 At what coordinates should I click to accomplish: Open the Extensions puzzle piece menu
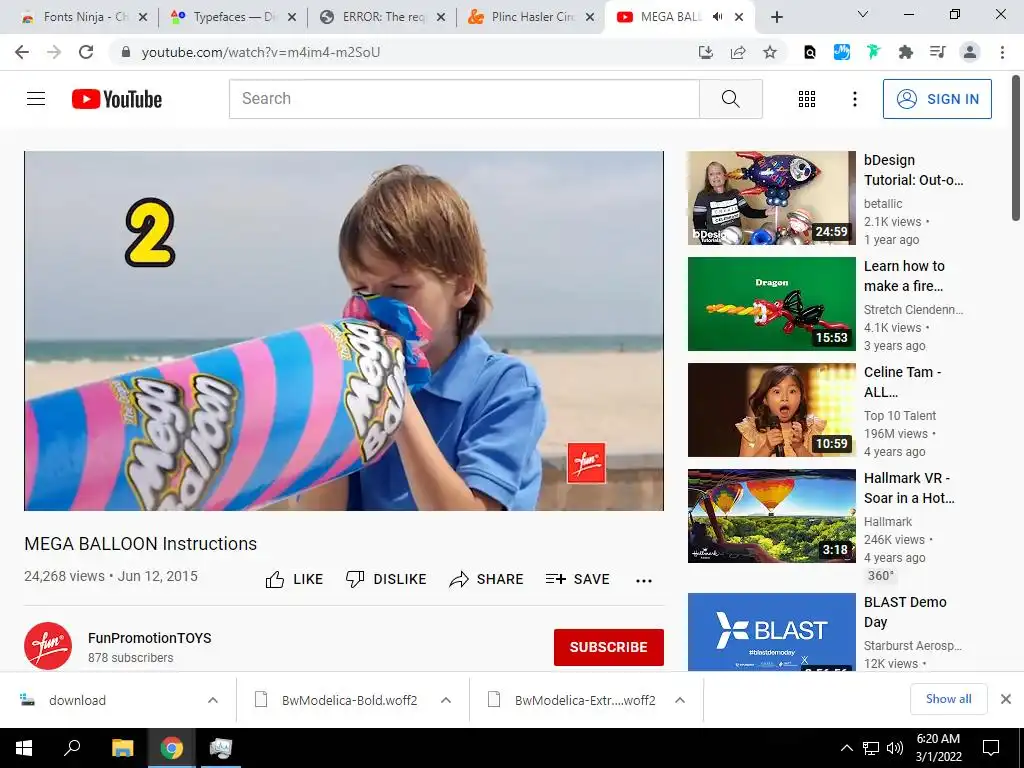[905, 52]
